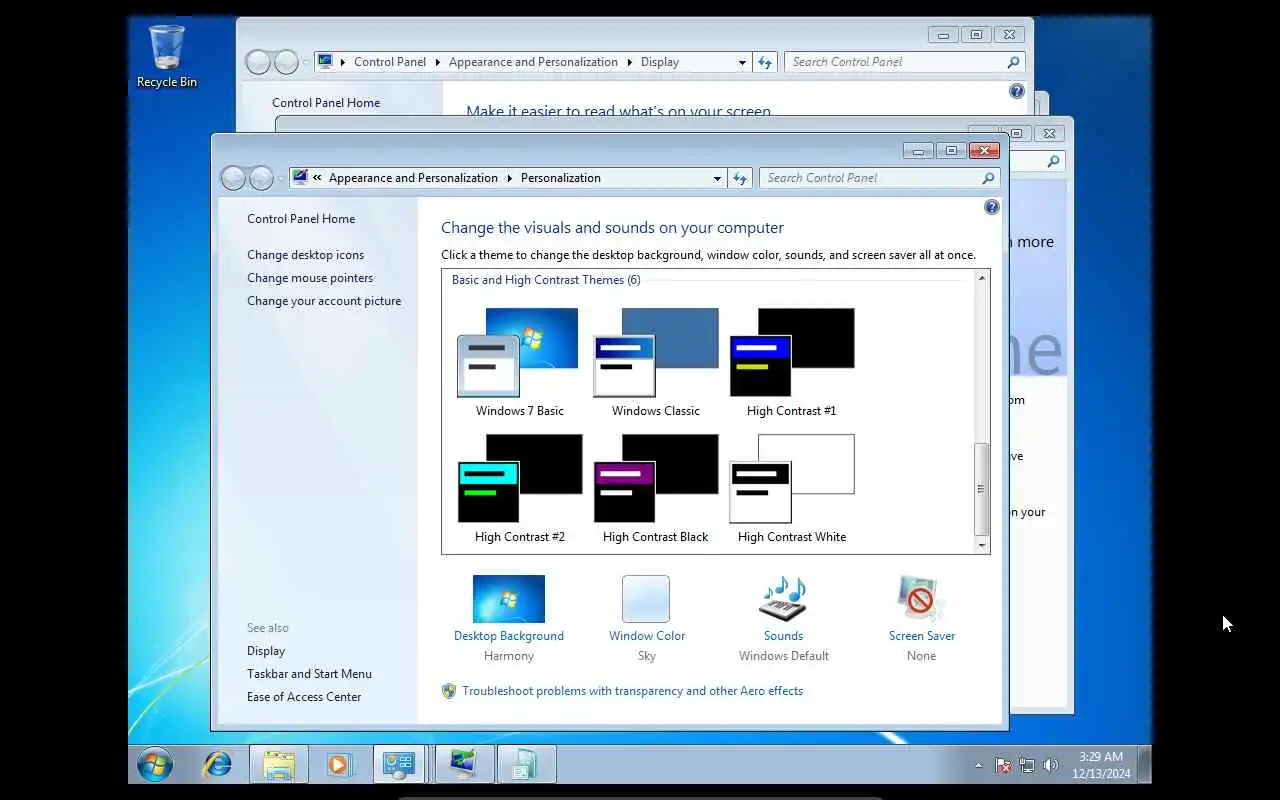
Task: Click Display breadcrumb in Display window
Action: pos(660,62)
